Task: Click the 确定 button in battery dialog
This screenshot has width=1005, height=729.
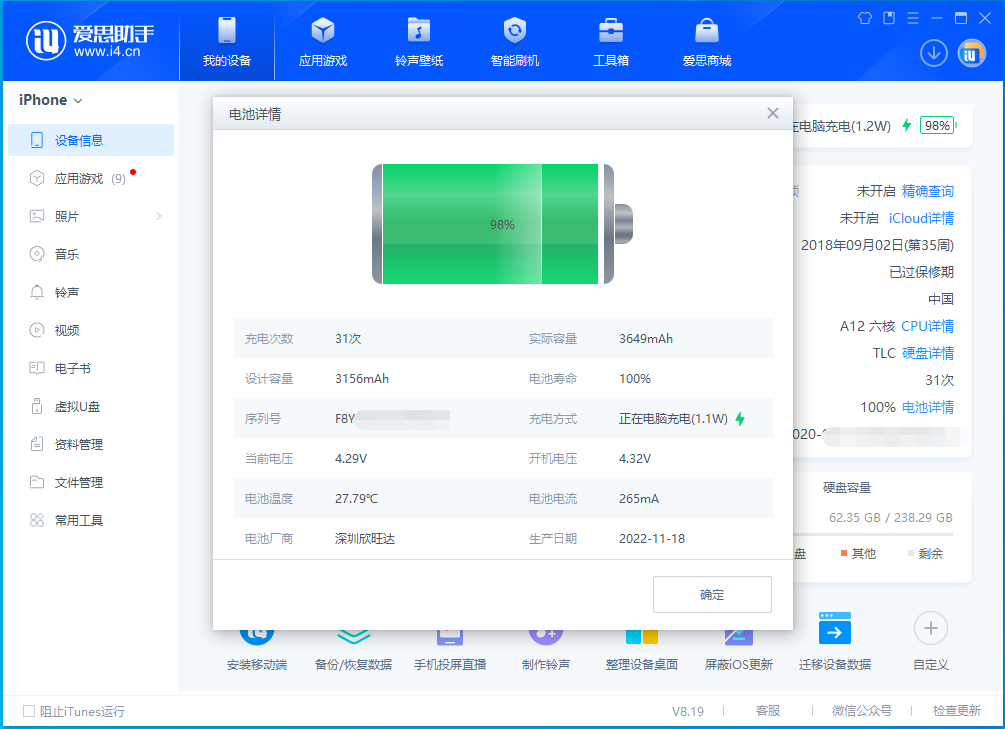Action: 712,594
